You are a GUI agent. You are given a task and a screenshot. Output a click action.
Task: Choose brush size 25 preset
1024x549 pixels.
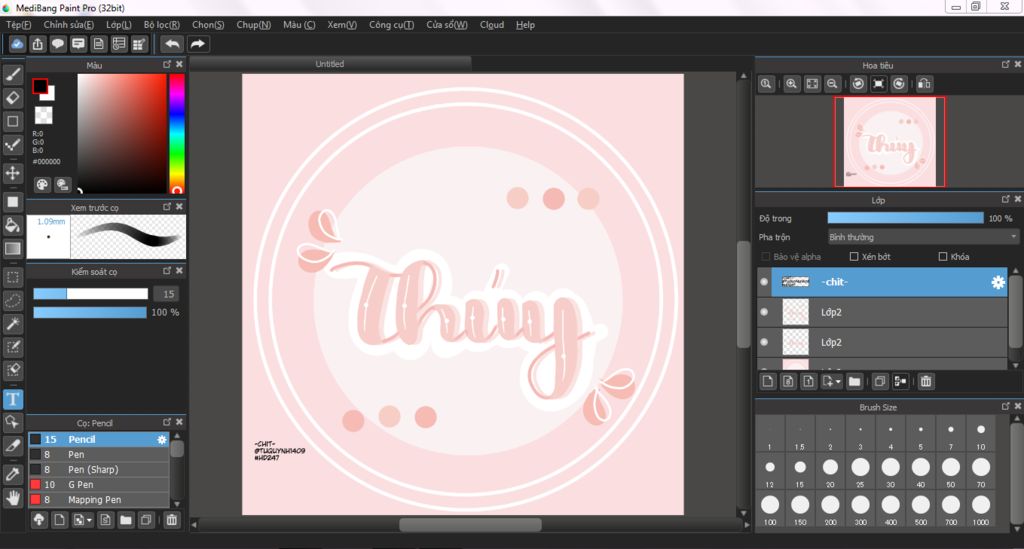[860, 471]
